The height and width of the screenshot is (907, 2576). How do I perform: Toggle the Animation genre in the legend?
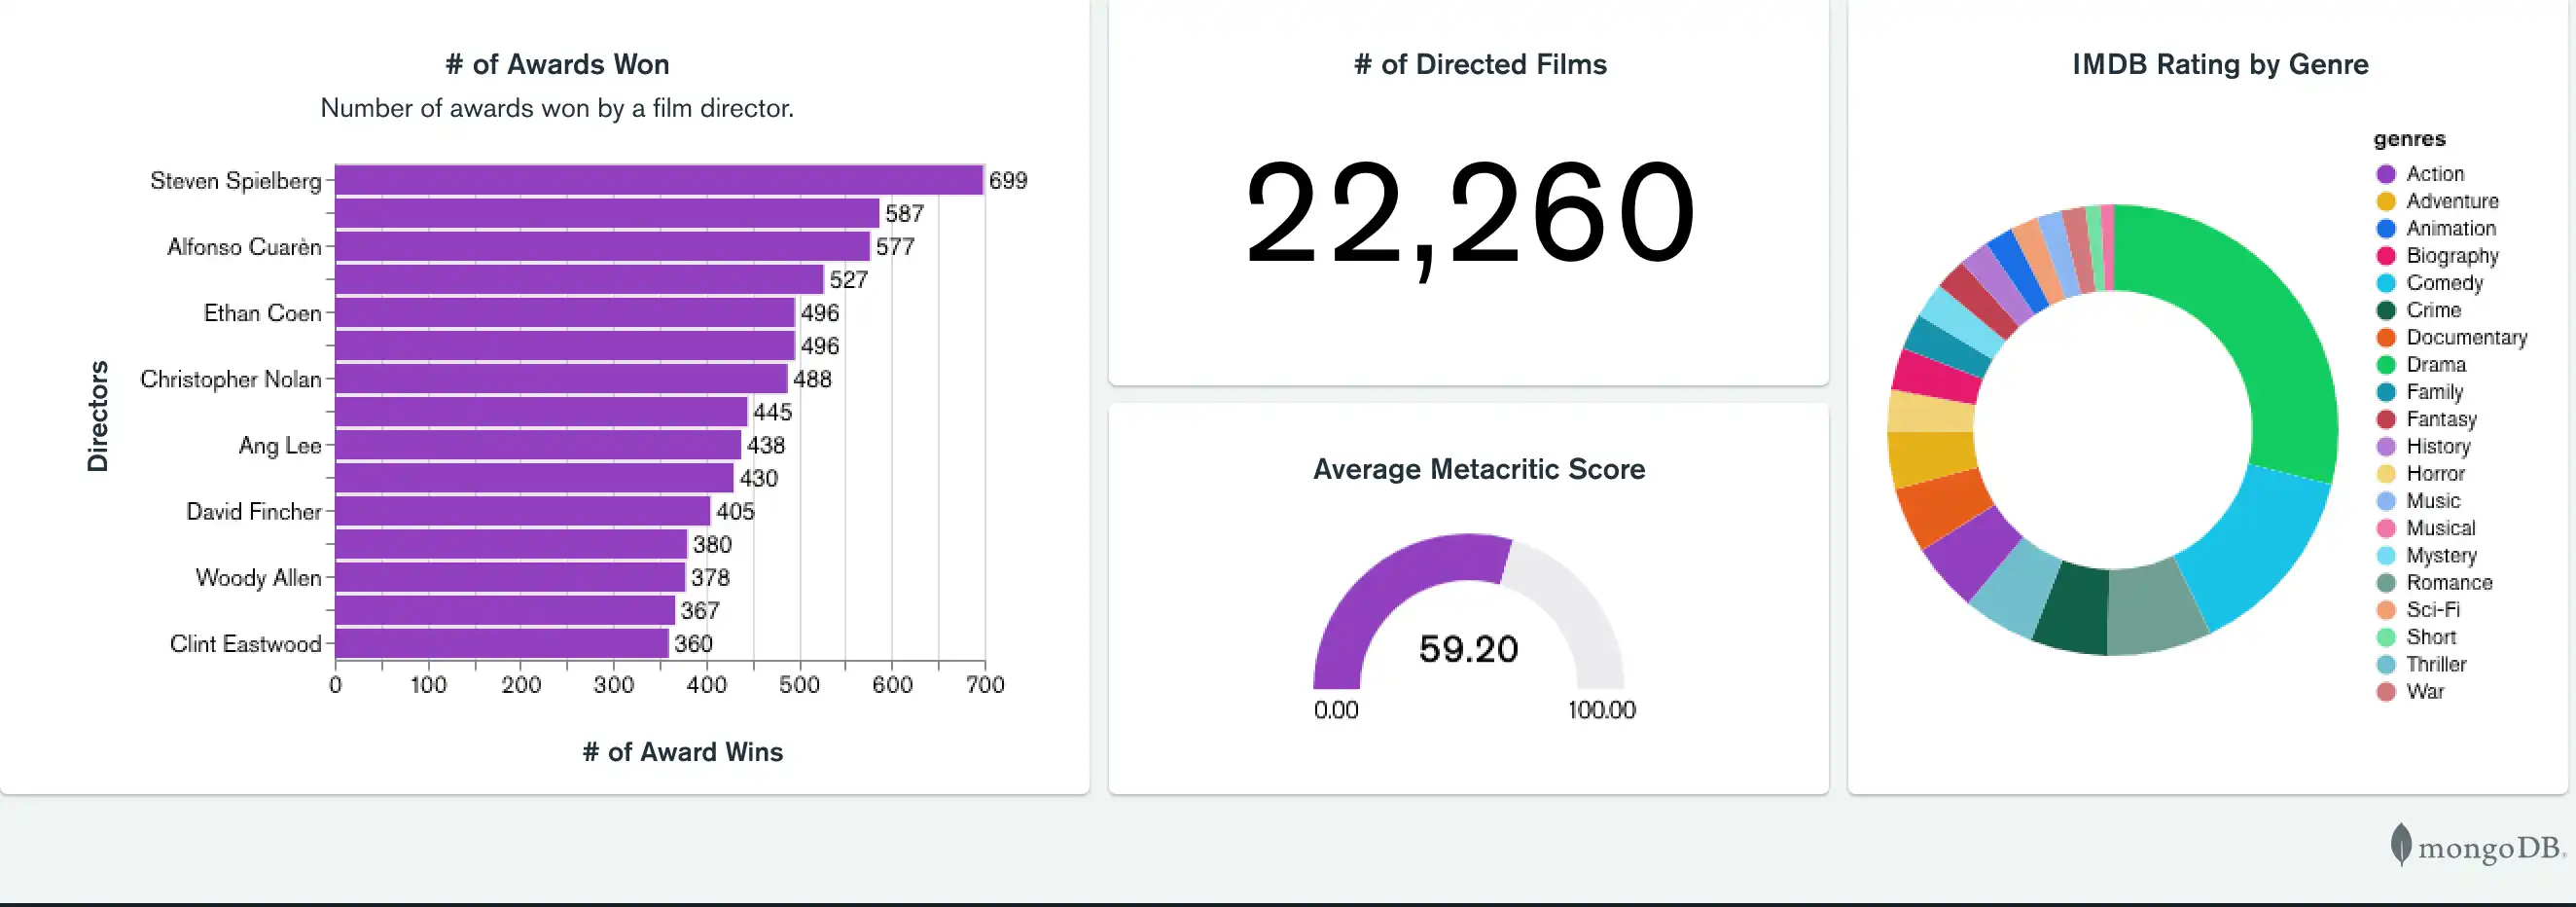[2387, 228]
